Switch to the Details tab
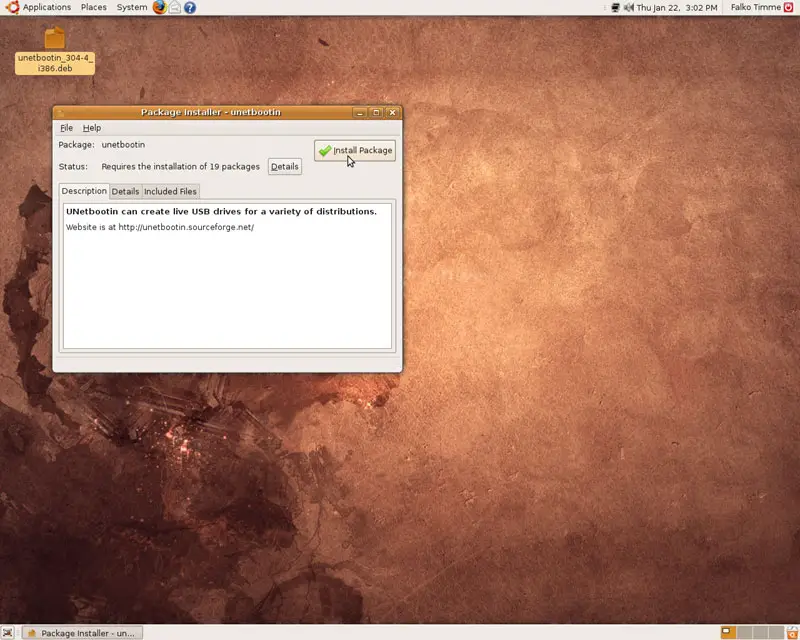Viewport: 800px width, 640px height. pyautogui.click(x=125, y=191)
